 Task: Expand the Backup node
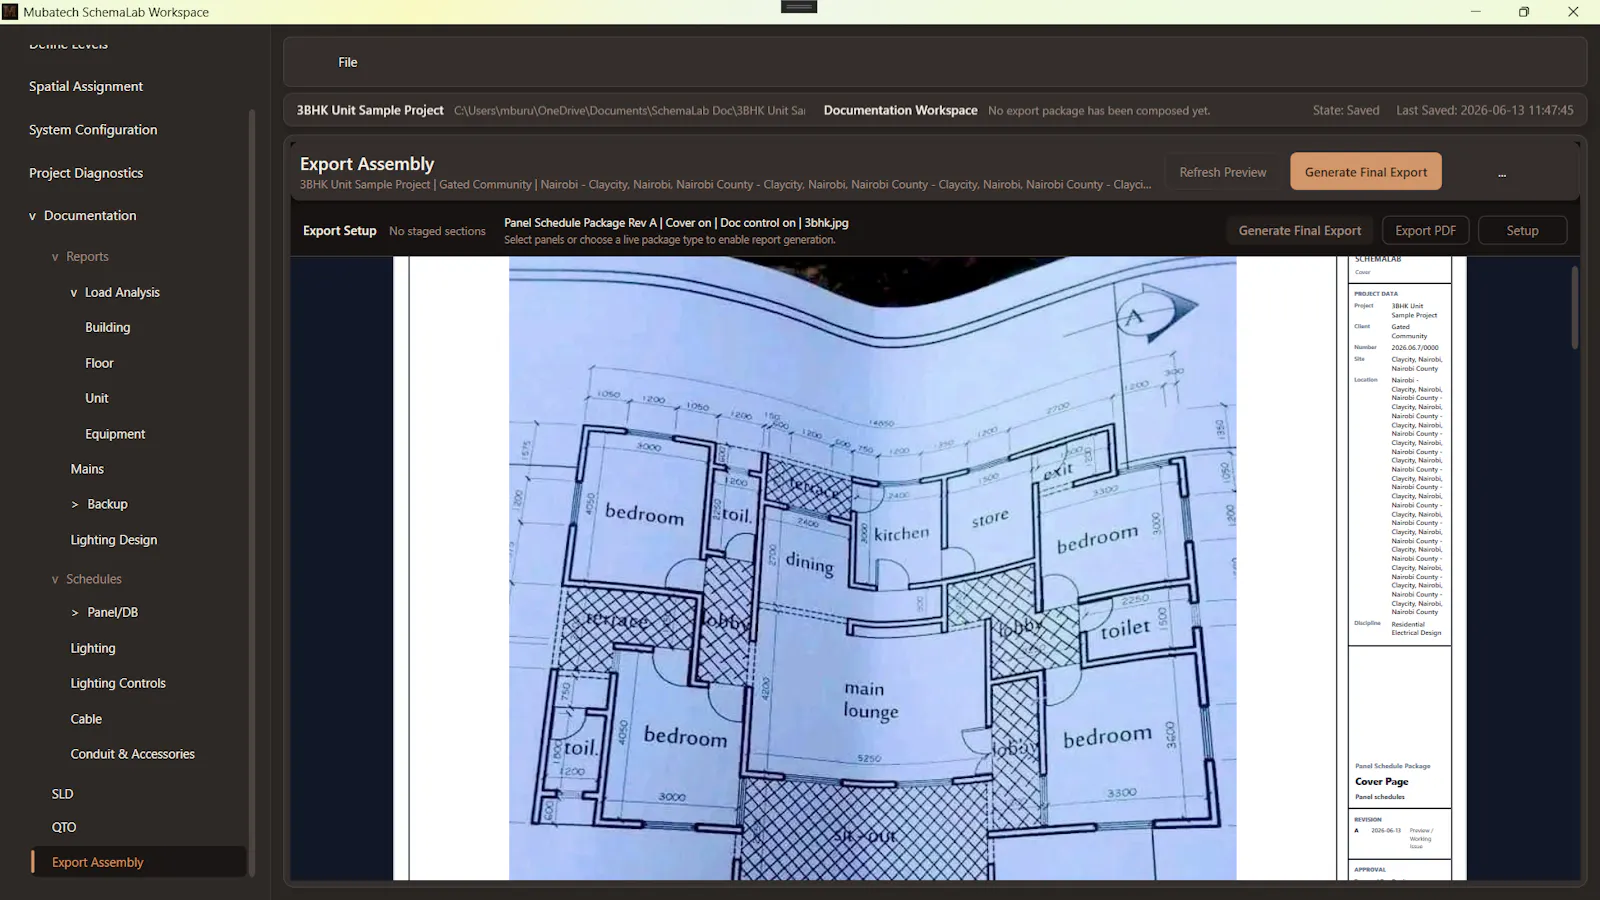point(75,505)
